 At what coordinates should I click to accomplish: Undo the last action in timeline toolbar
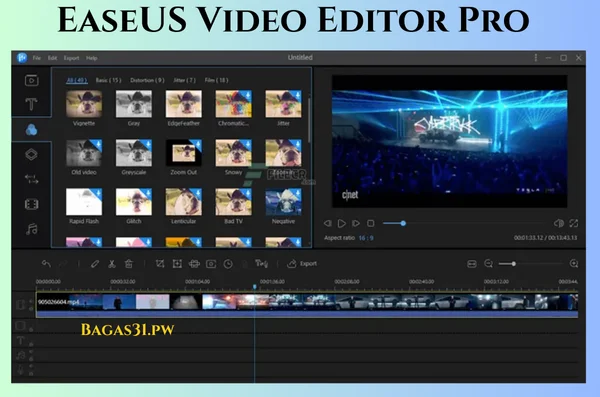pyautogui.click(x=46, y=263)
